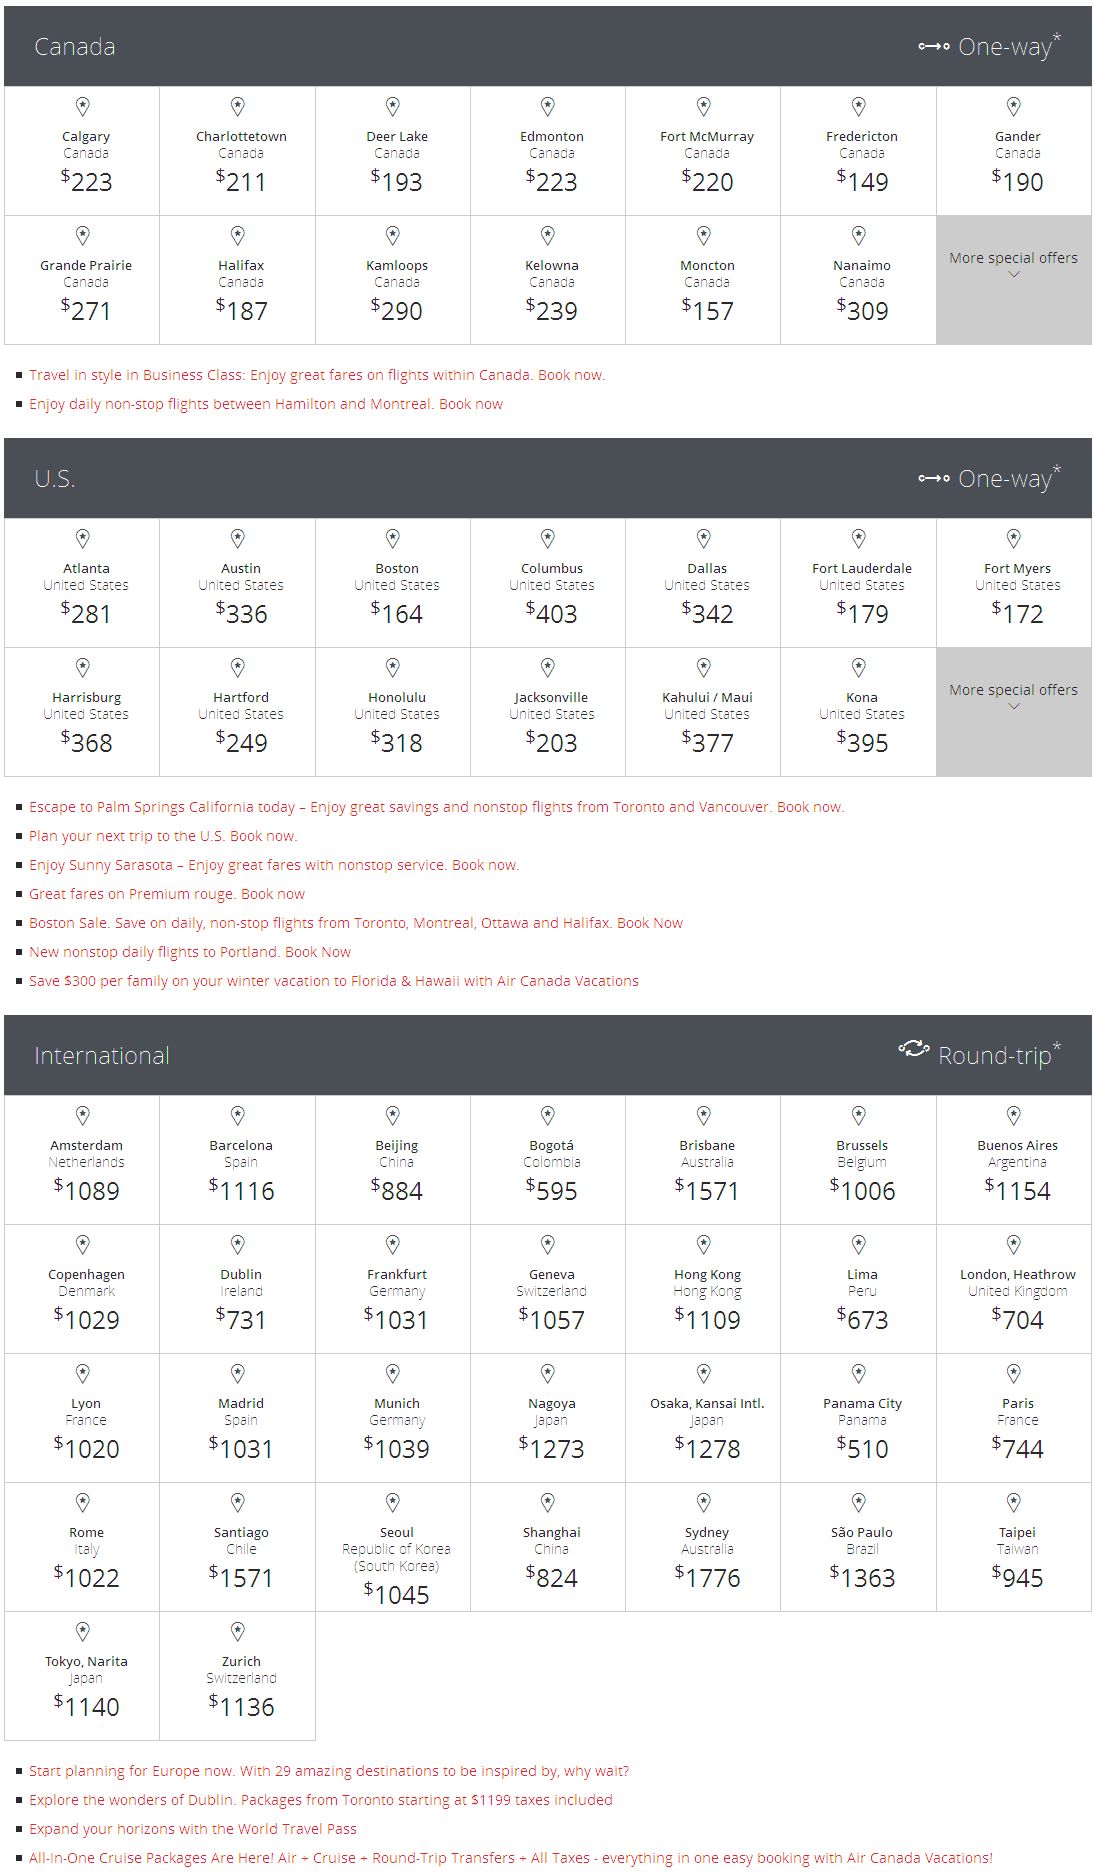Choose the Panama City $510 fare
Screen dimensions: 1094x1873
tap(861, 1419)
